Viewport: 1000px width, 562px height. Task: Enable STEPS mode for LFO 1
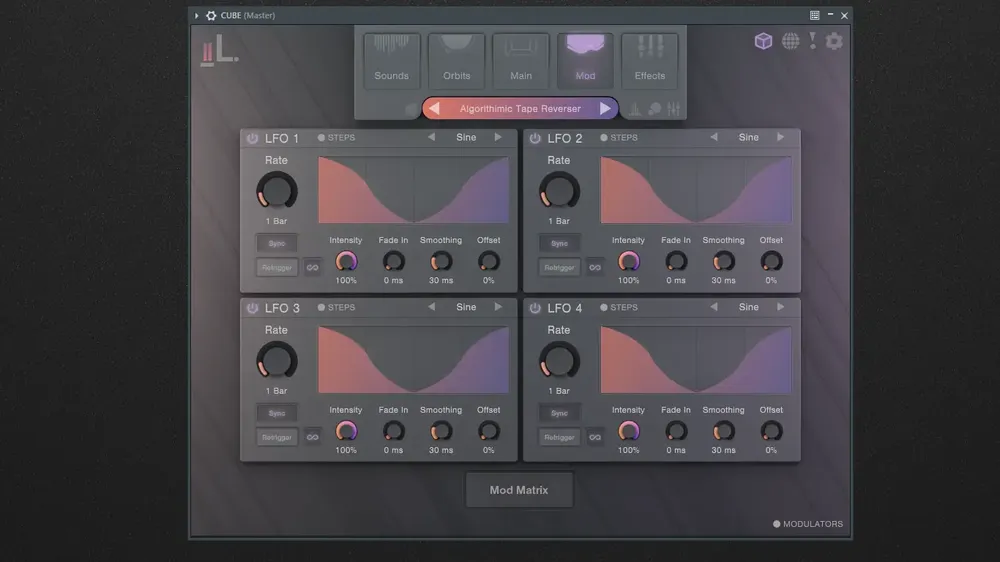pos(336,137)
